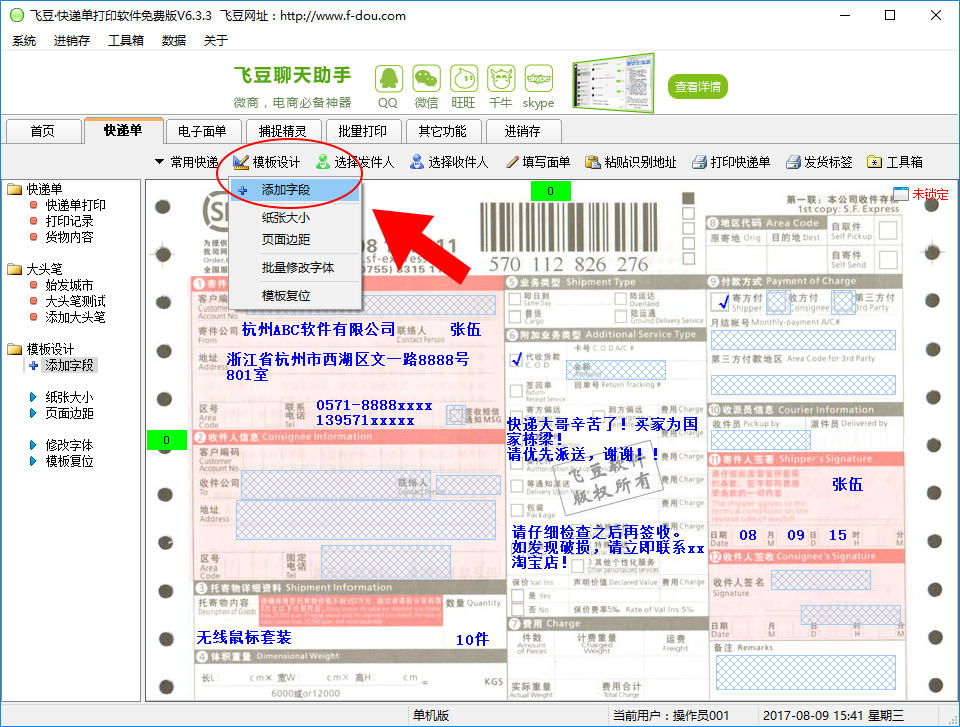
Task: Switch to the 其它功能 tab
Action: coord(442,131)
